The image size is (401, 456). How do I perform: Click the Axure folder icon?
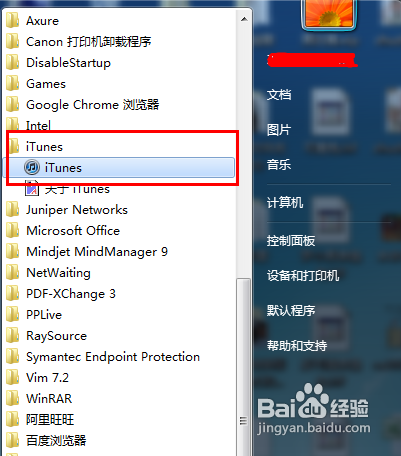coord(13,21)
